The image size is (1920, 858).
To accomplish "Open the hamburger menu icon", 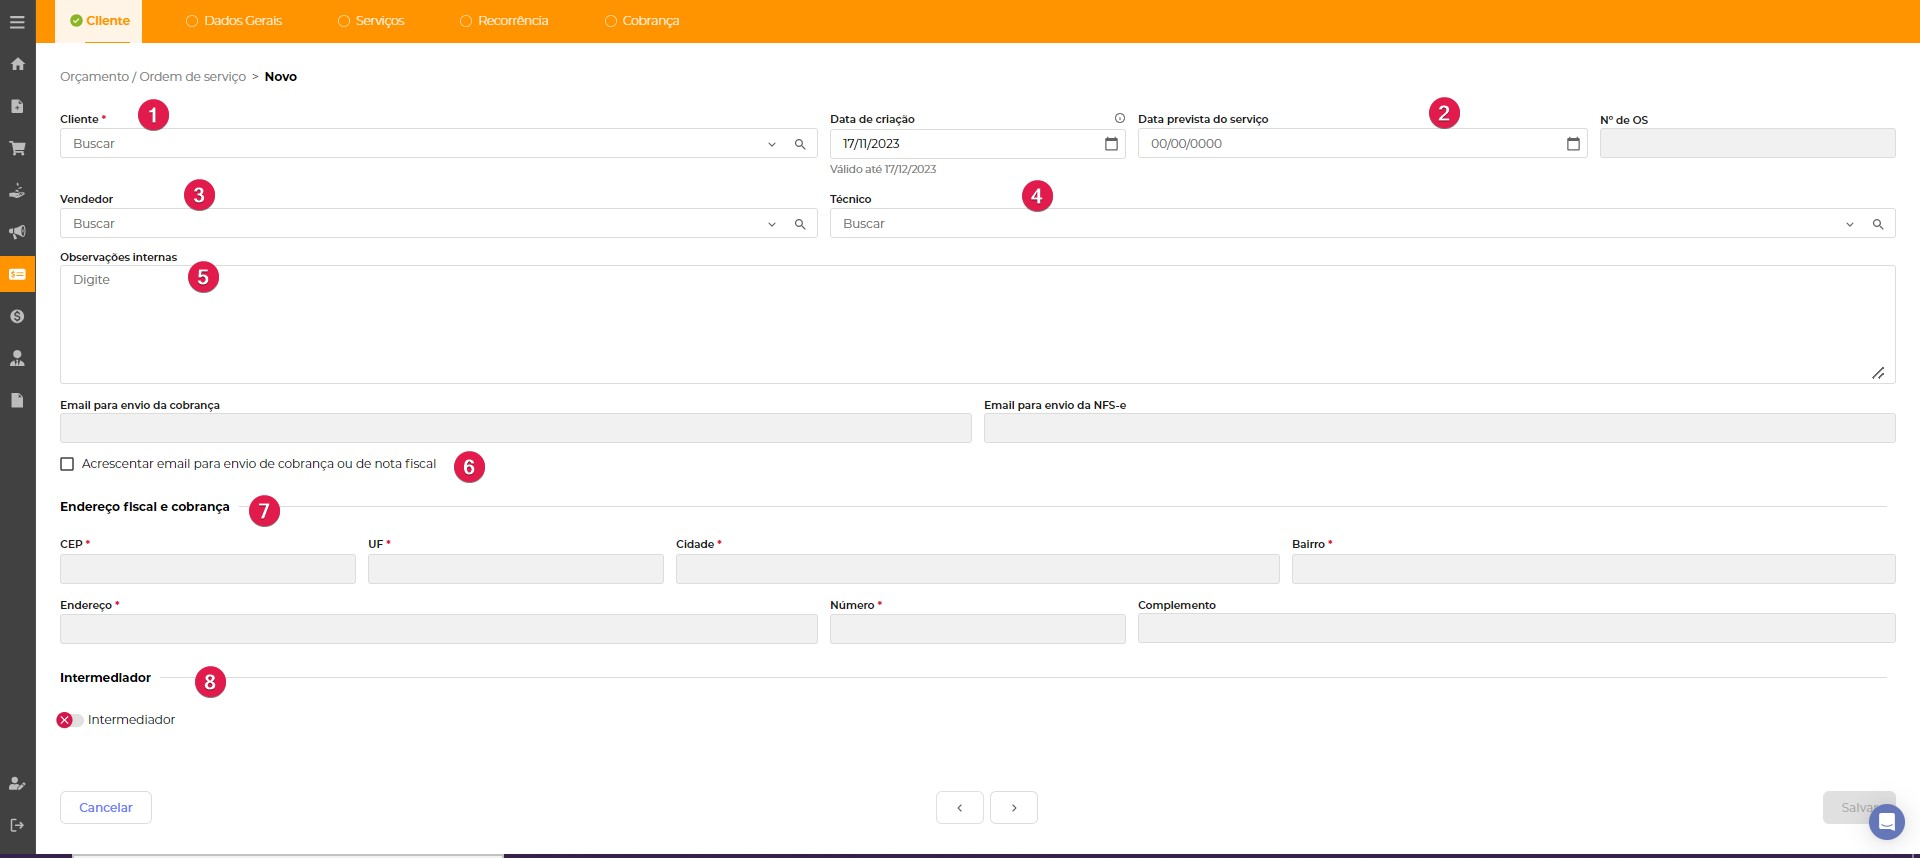I will tap(17, 21).
